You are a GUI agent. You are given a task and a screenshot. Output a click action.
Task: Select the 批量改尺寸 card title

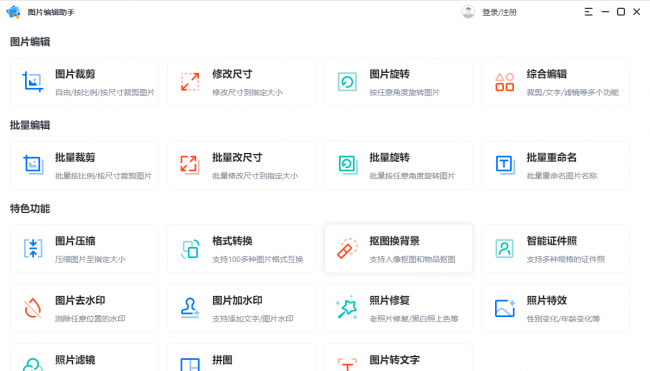pos(237,158)
